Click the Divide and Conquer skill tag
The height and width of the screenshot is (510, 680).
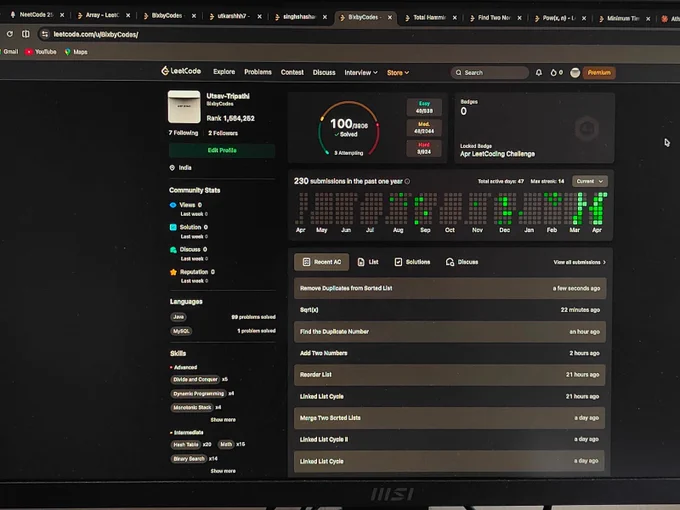[x=195, y=379]
